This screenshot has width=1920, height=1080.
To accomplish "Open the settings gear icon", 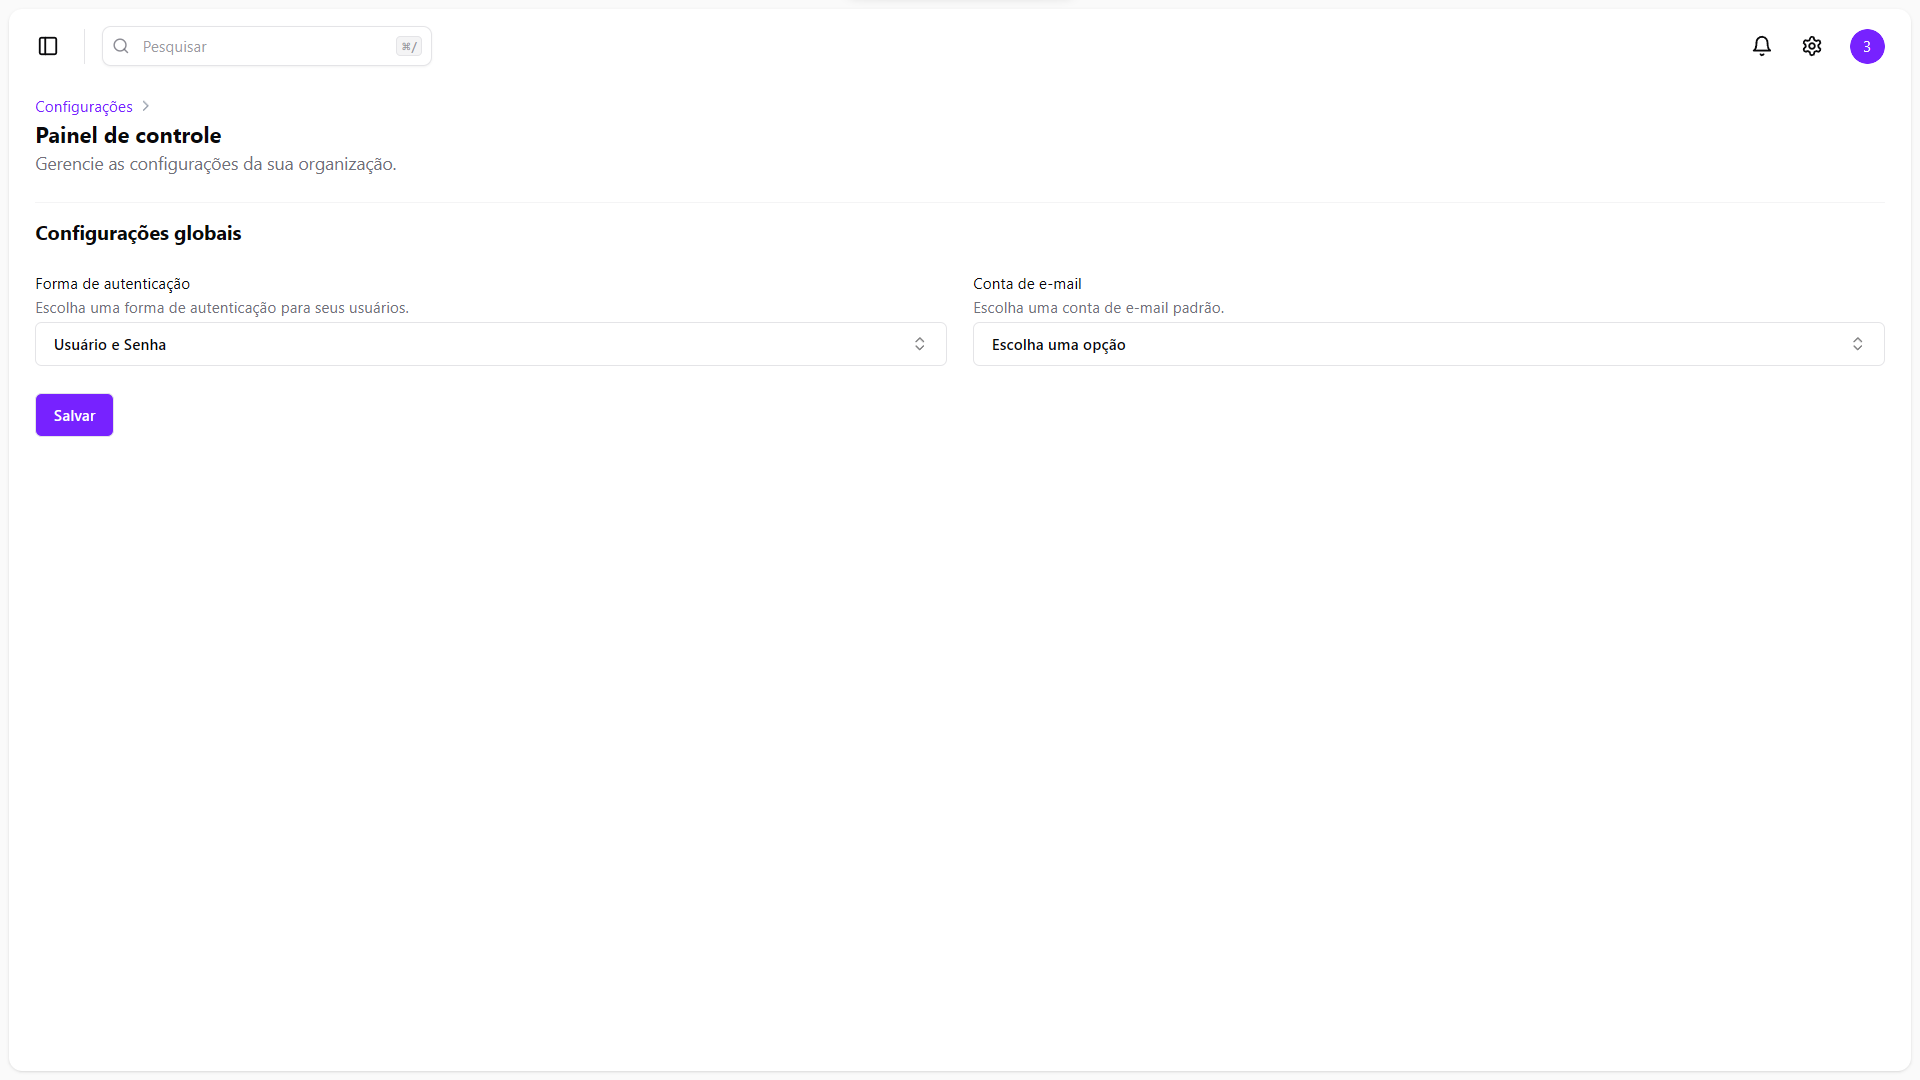I will [x=1811, y=46].
